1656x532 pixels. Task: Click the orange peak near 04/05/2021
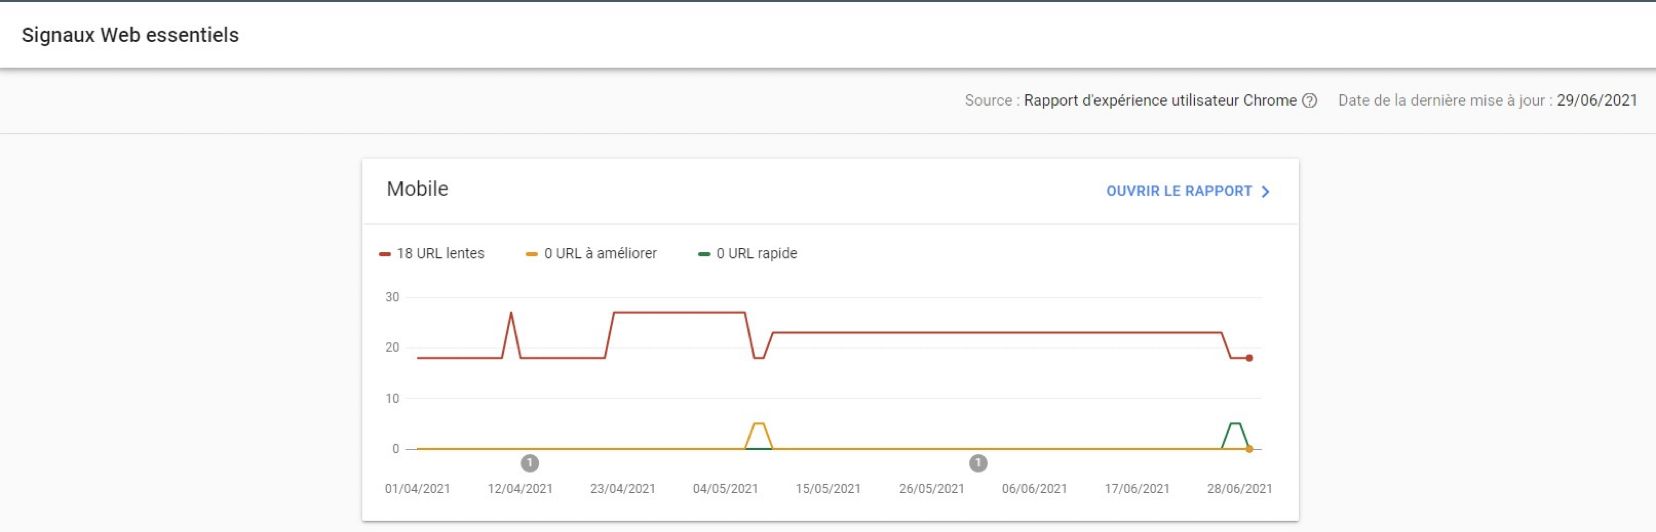[759, 424]
